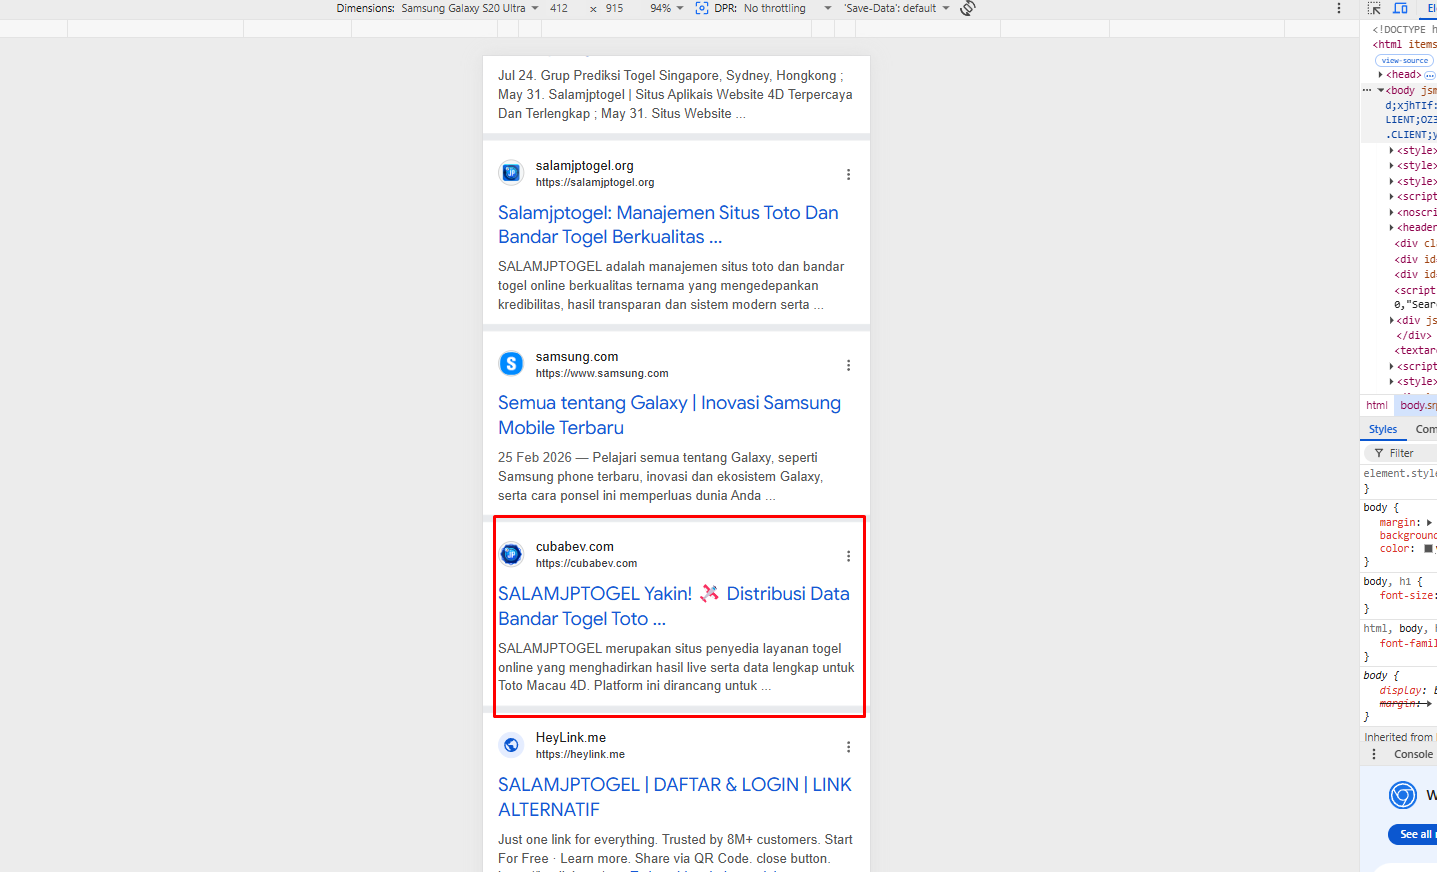Screen dimensions: 1437x872
Task: Open three-dot menu for samsung.com result
Action: pos(848,365)
